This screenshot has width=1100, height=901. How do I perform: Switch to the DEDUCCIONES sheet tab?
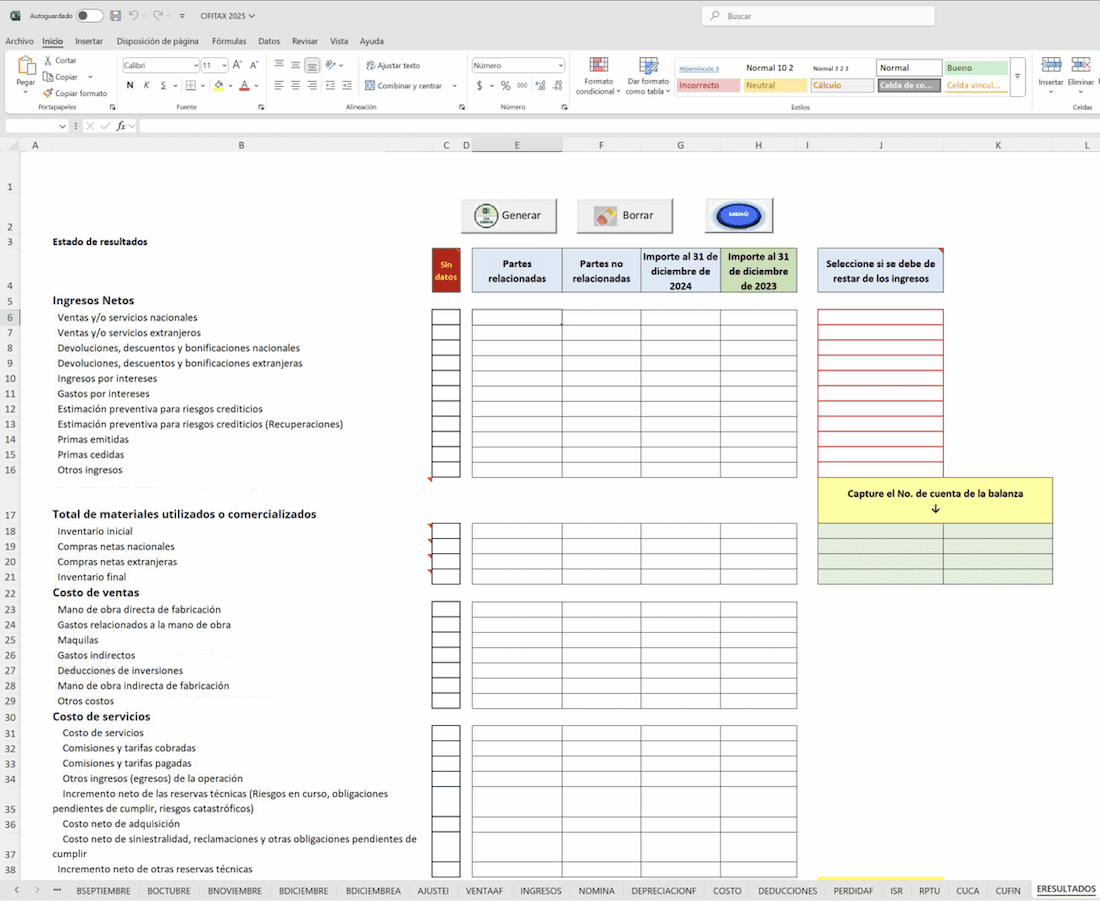point(787,890)
